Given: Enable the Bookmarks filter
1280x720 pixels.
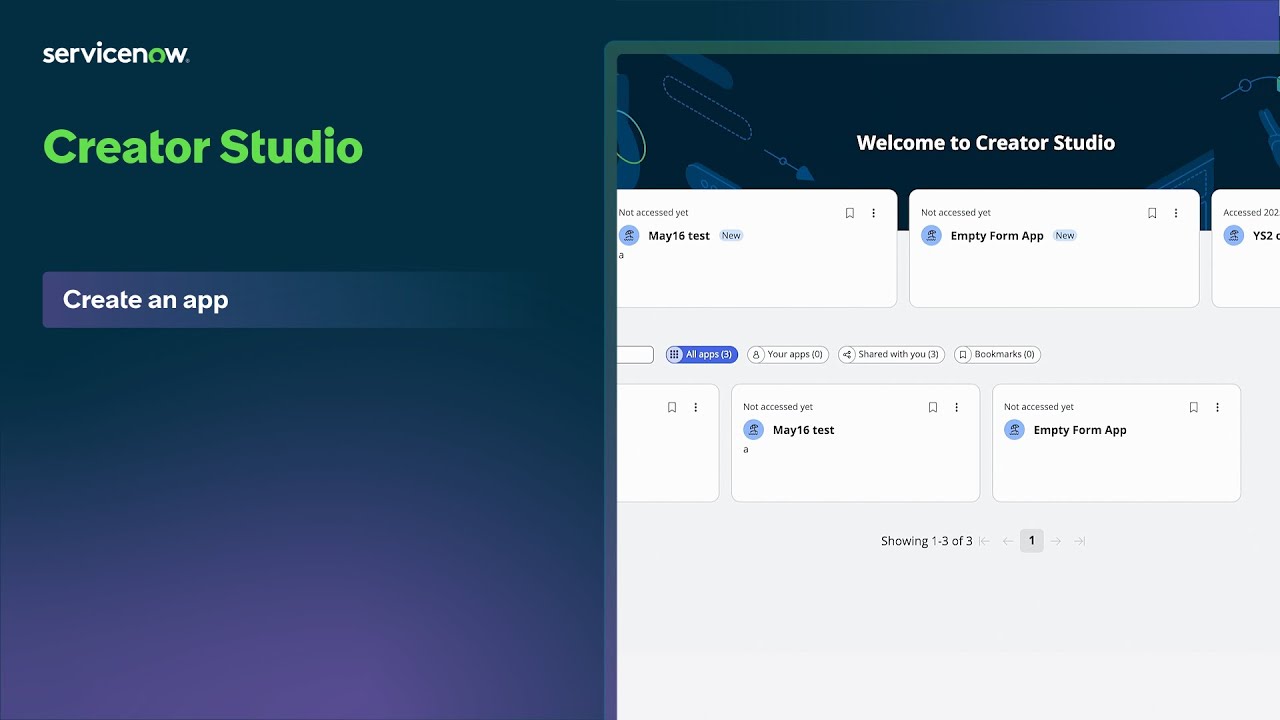Looking at the screenshot, I should tap(997, 354).
